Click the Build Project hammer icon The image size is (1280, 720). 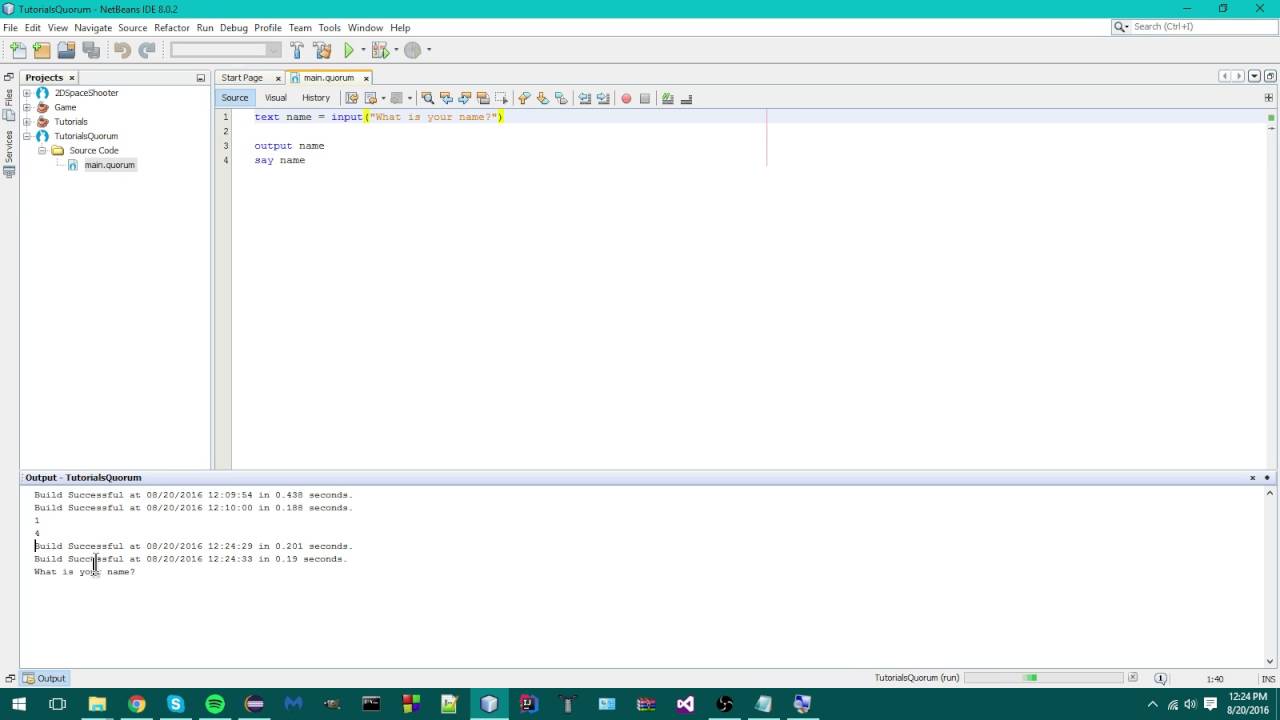(x=297, y=50)
